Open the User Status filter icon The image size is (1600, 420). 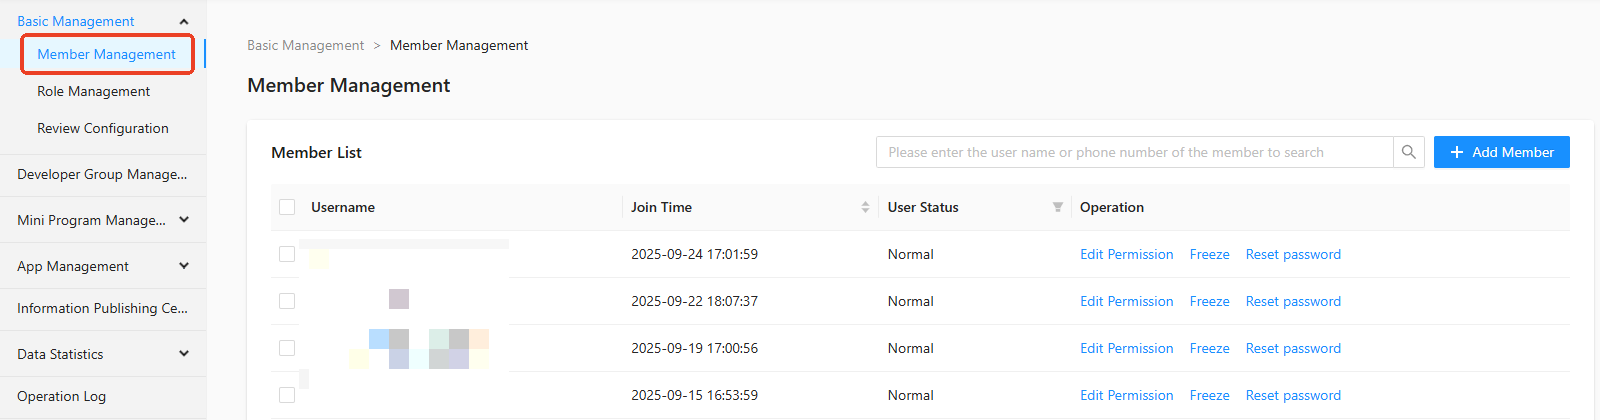click(1057, 207)
